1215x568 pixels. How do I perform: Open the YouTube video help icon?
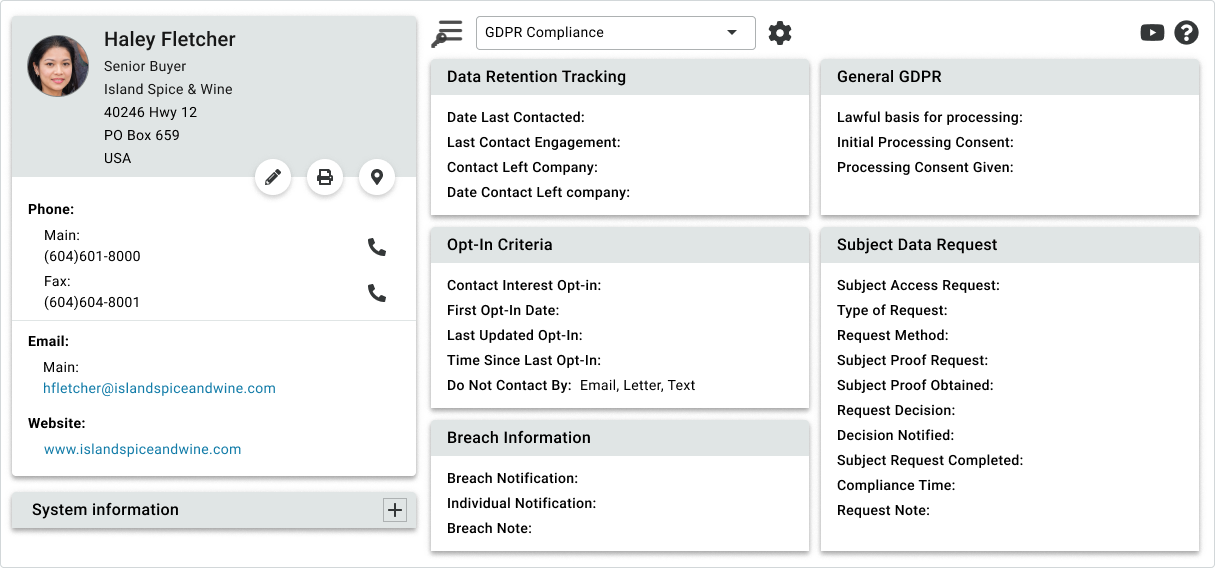(x=1152, y=33)
